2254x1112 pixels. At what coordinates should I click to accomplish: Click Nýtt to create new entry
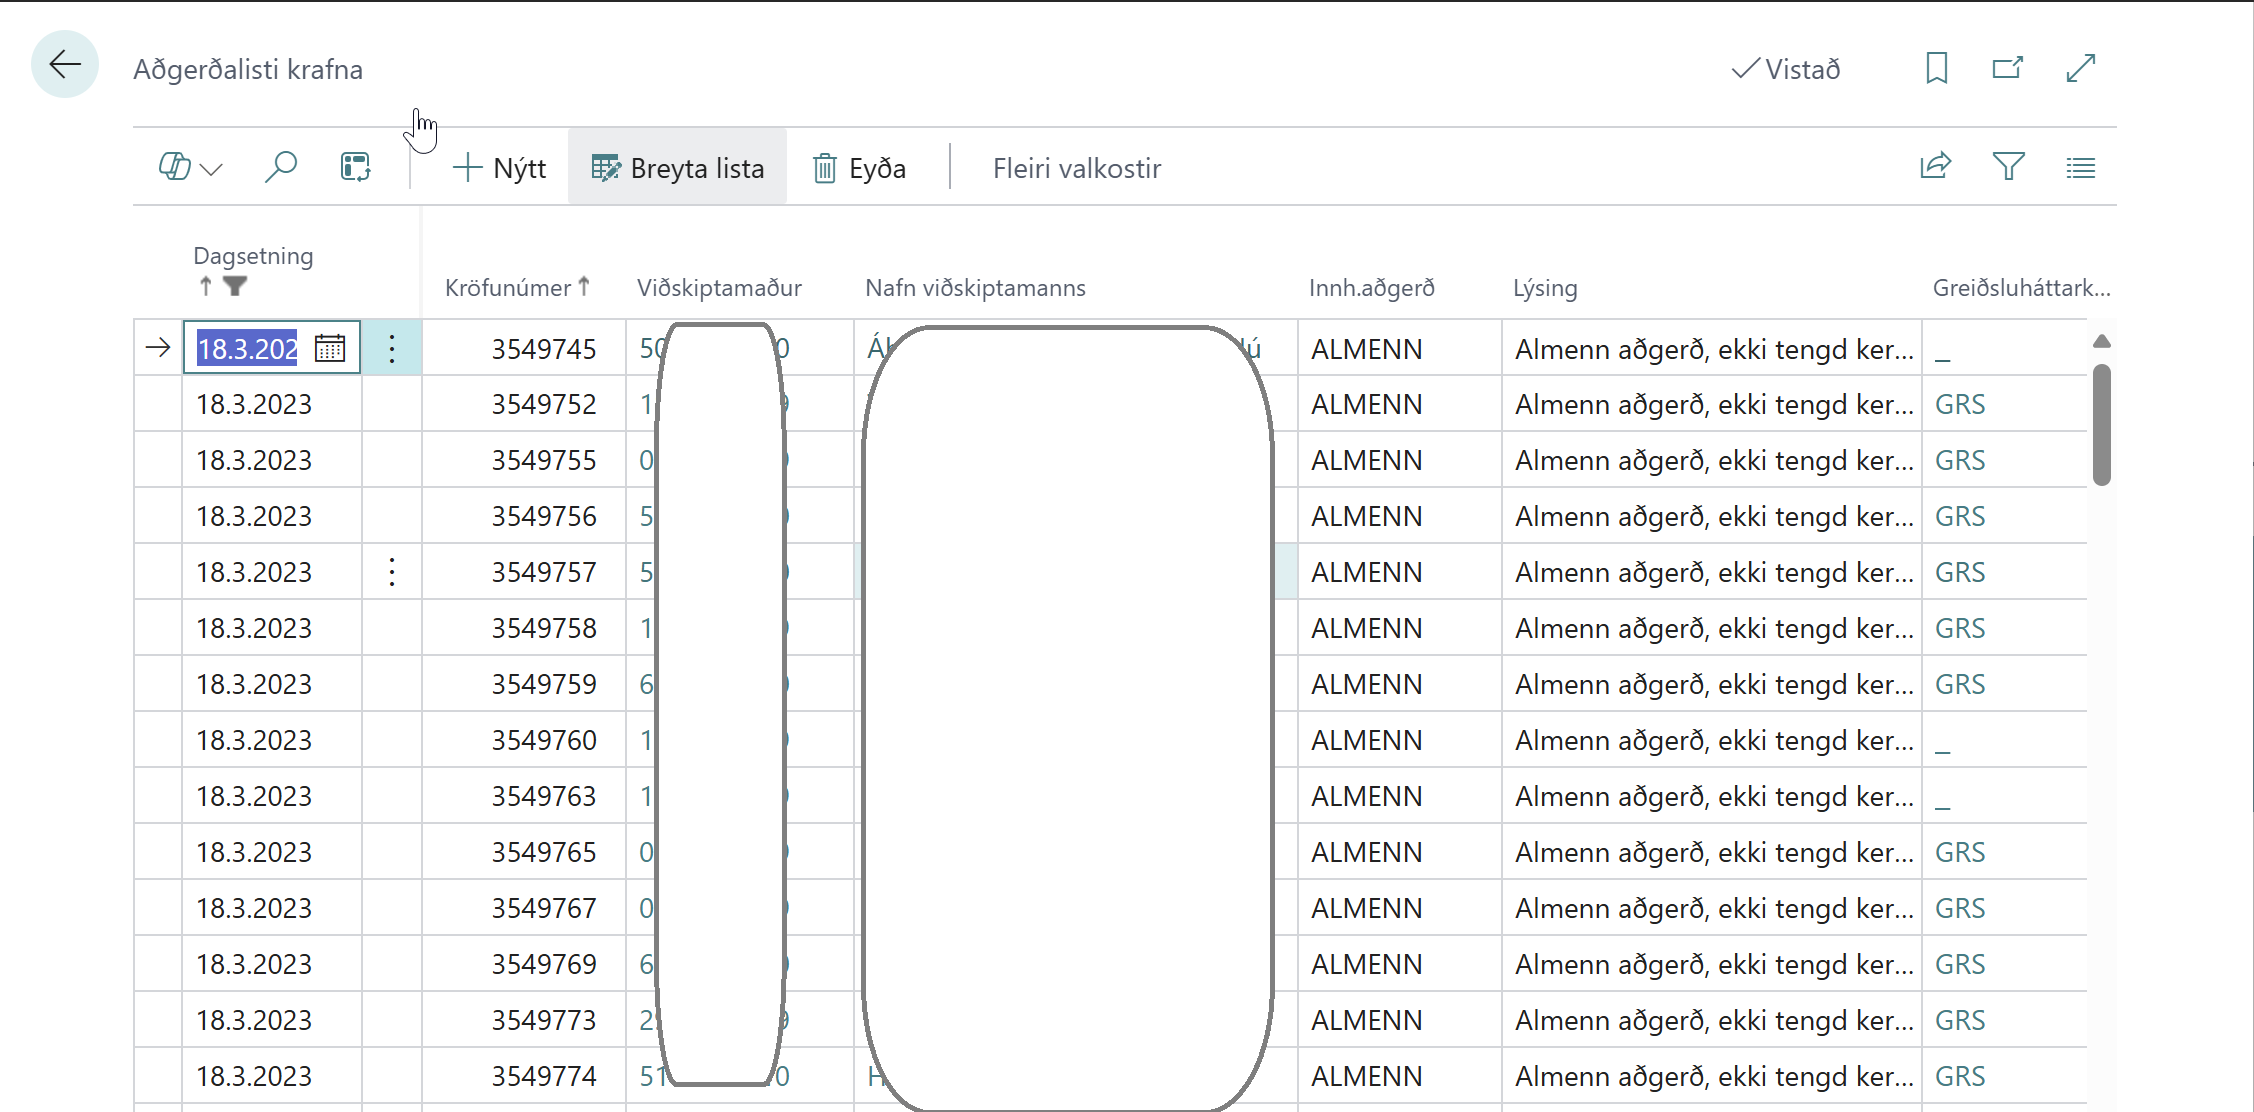click(x=499, y=168)
